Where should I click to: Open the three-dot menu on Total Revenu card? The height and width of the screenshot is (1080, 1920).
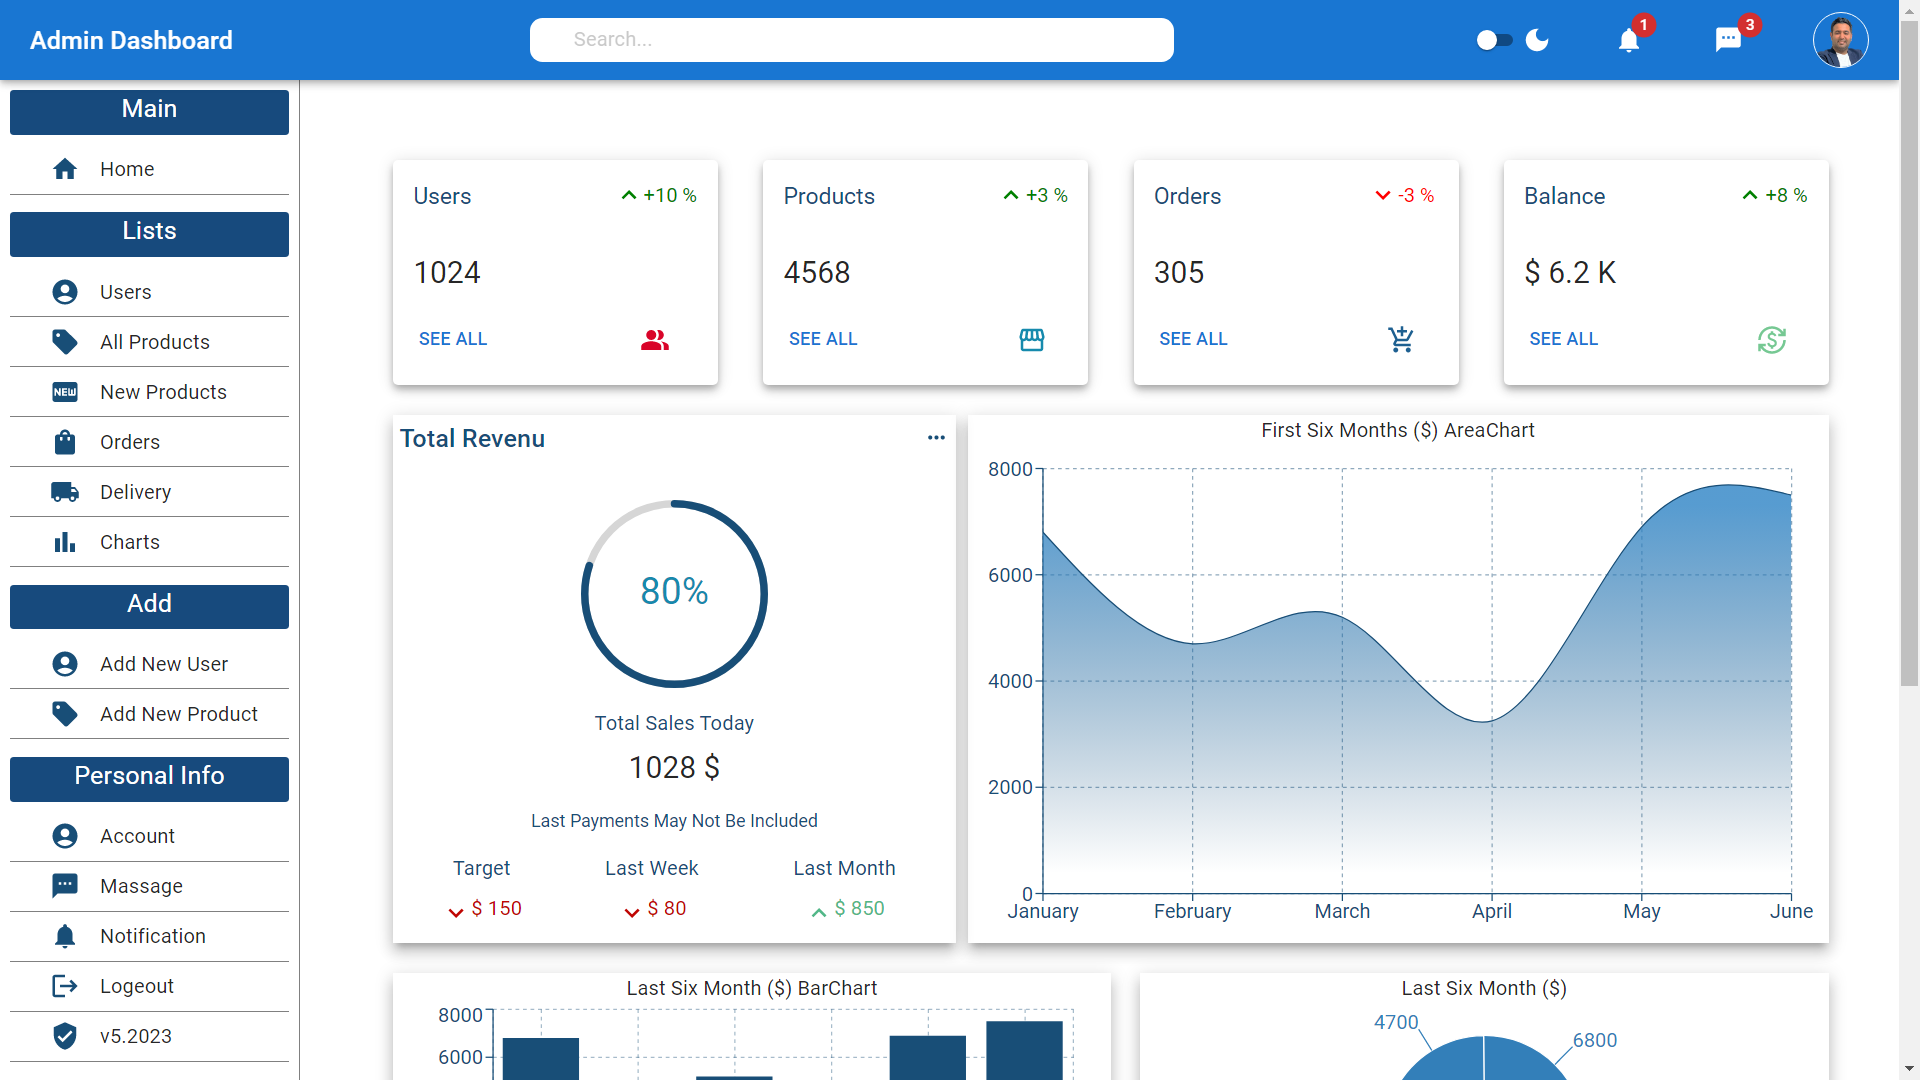click(x=936, y=438)
